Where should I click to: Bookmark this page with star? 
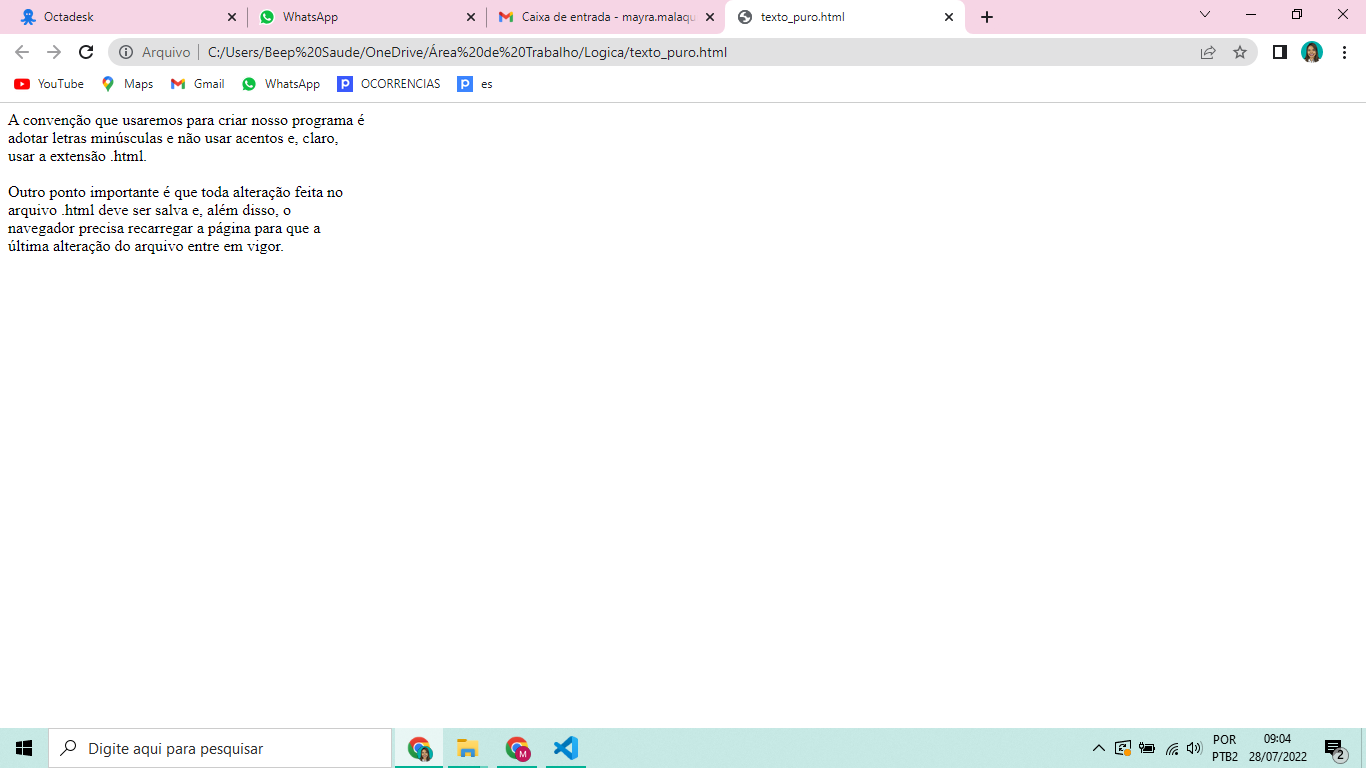pos(1240,52)
